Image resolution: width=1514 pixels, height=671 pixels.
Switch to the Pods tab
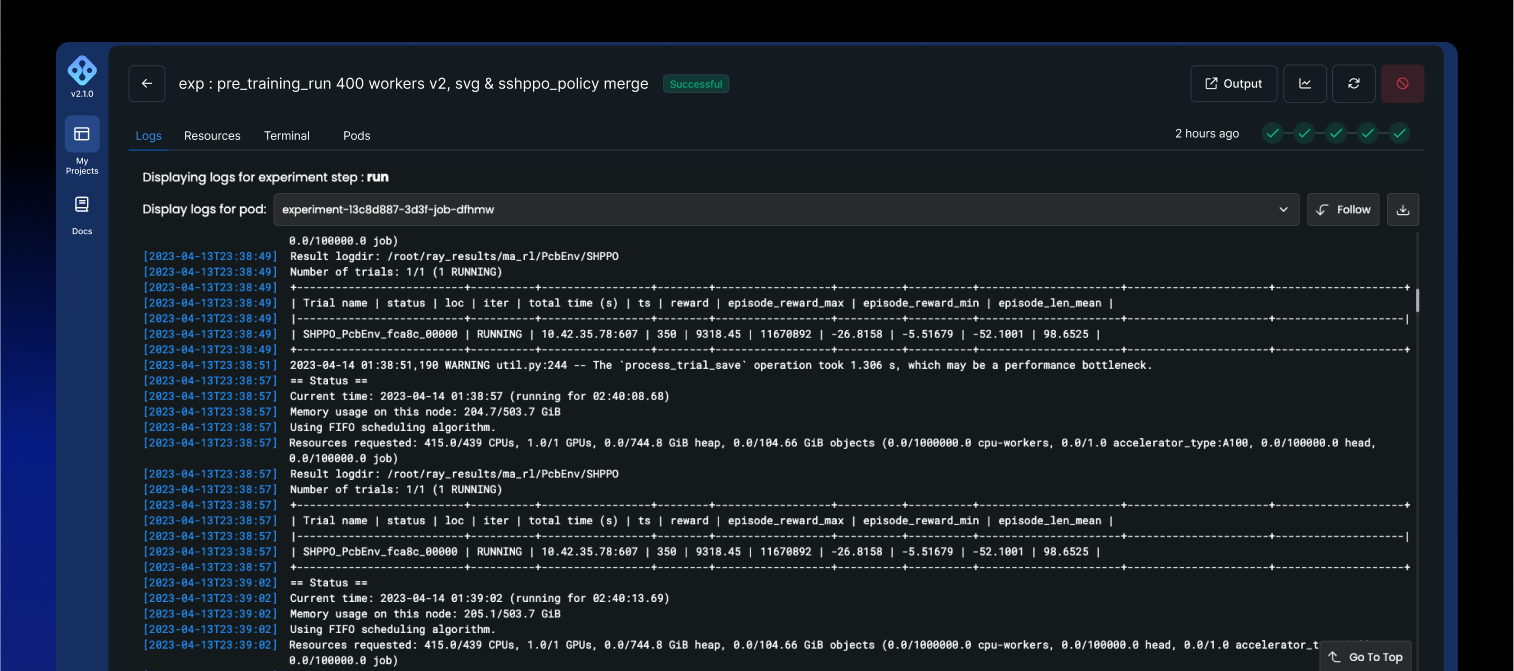(x=357, y=136)
